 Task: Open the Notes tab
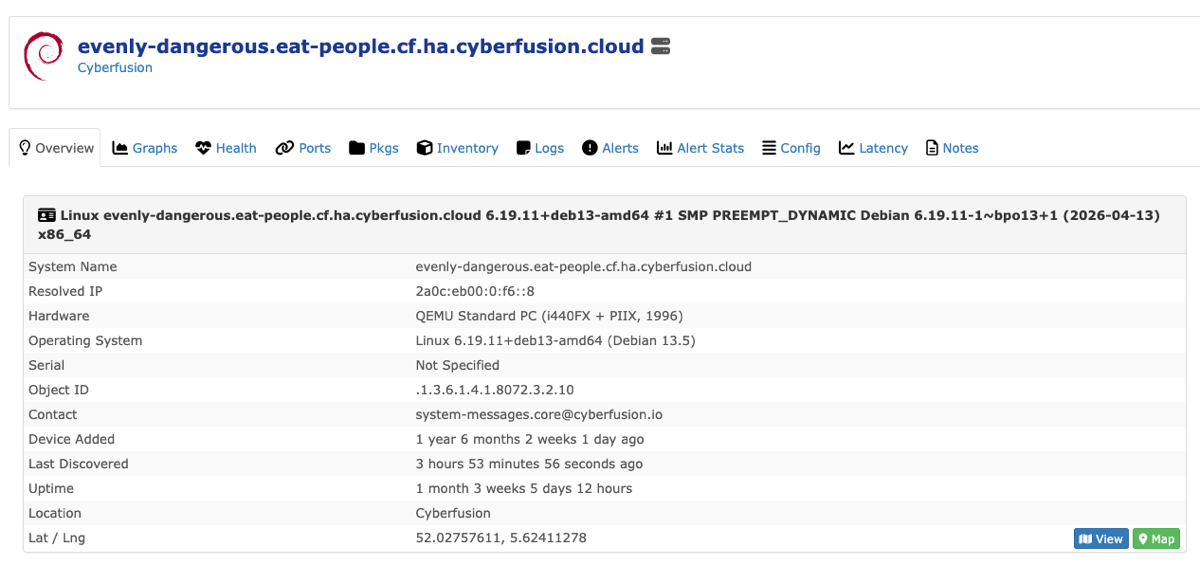point(952,148)
